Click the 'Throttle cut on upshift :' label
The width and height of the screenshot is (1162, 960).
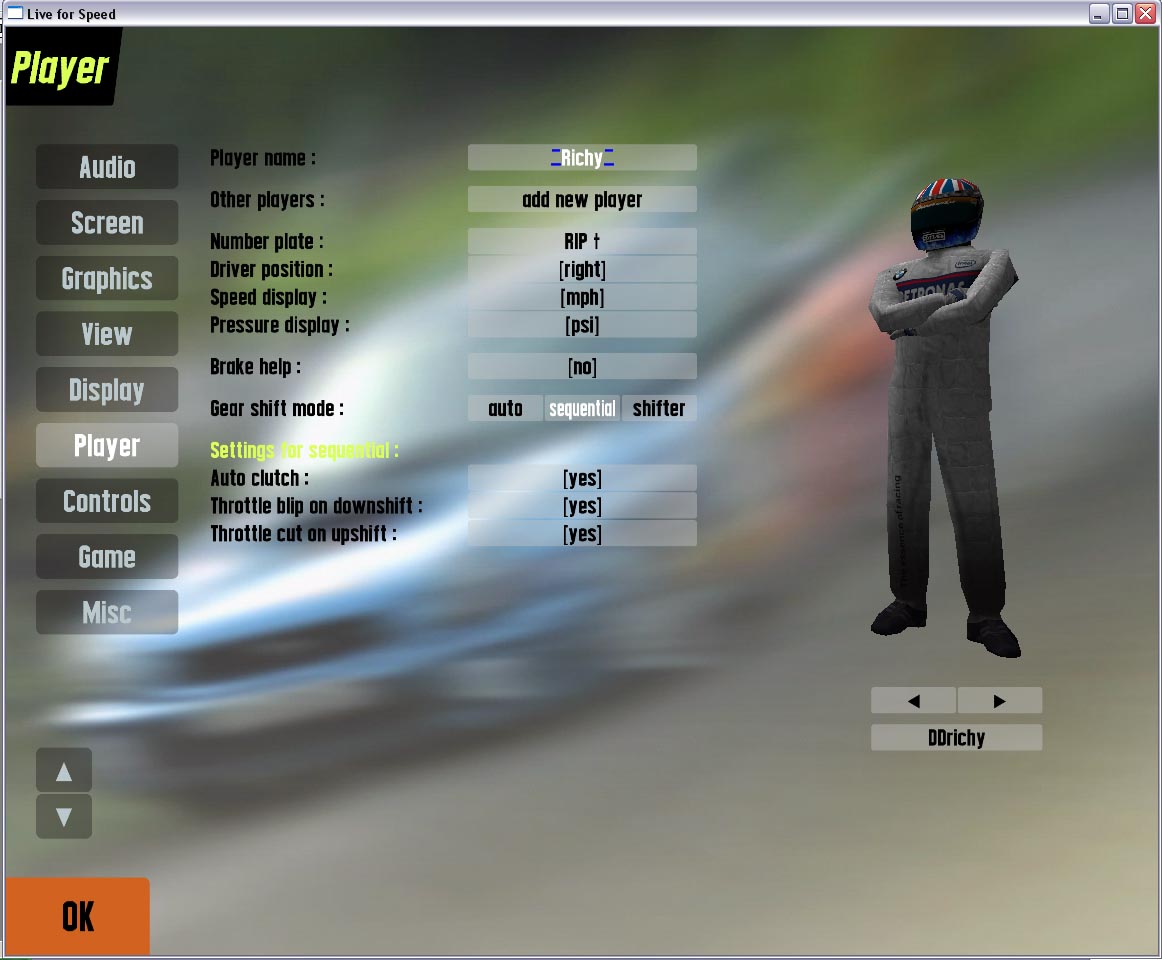pyautogui.click(x=303, y=534)
